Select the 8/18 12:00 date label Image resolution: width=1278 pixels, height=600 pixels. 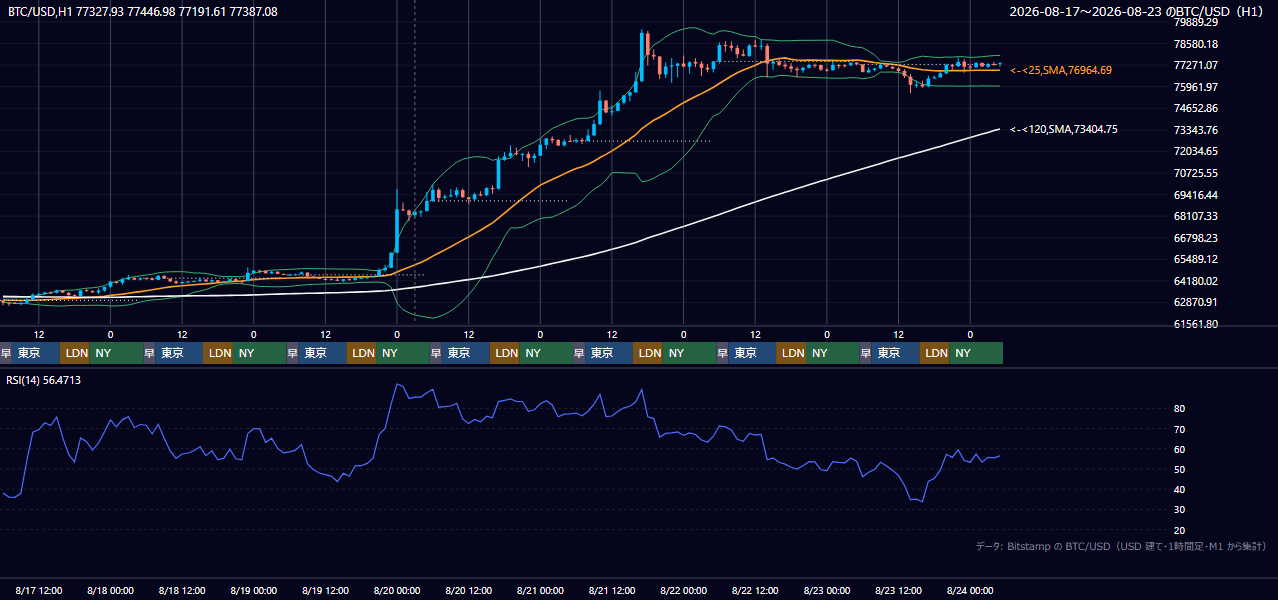pyautogui.click(x=182, y=590)
